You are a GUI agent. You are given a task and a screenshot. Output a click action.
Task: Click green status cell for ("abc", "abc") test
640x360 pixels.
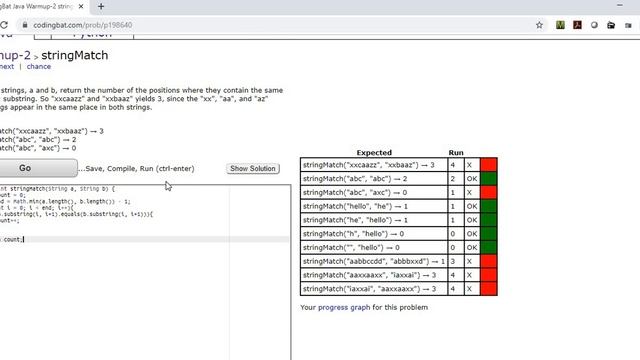pos(489,179)
